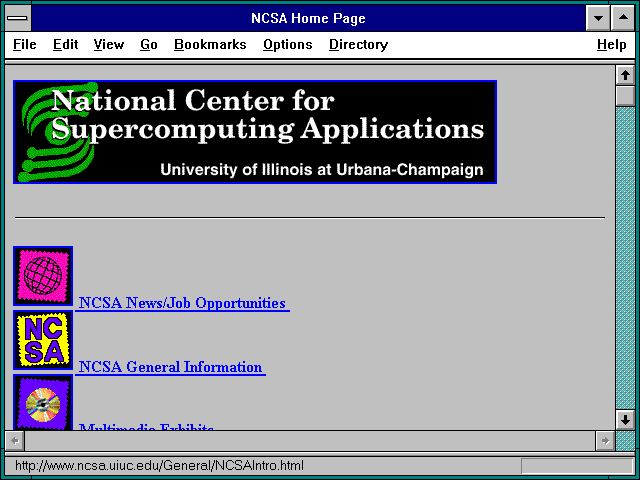Maximize the NCSA Home Page window

(x=623, y=18)
